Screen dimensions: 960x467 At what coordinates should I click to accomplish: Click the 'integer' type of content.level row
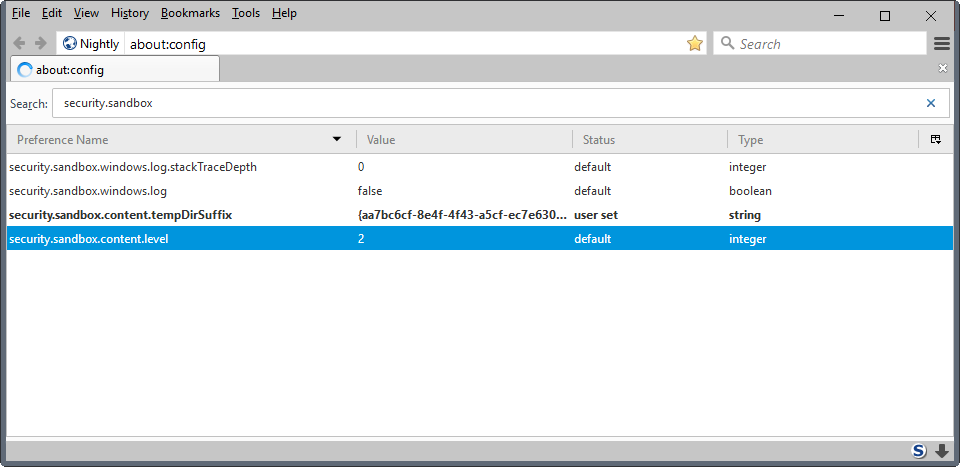click(x=747, y=239)
